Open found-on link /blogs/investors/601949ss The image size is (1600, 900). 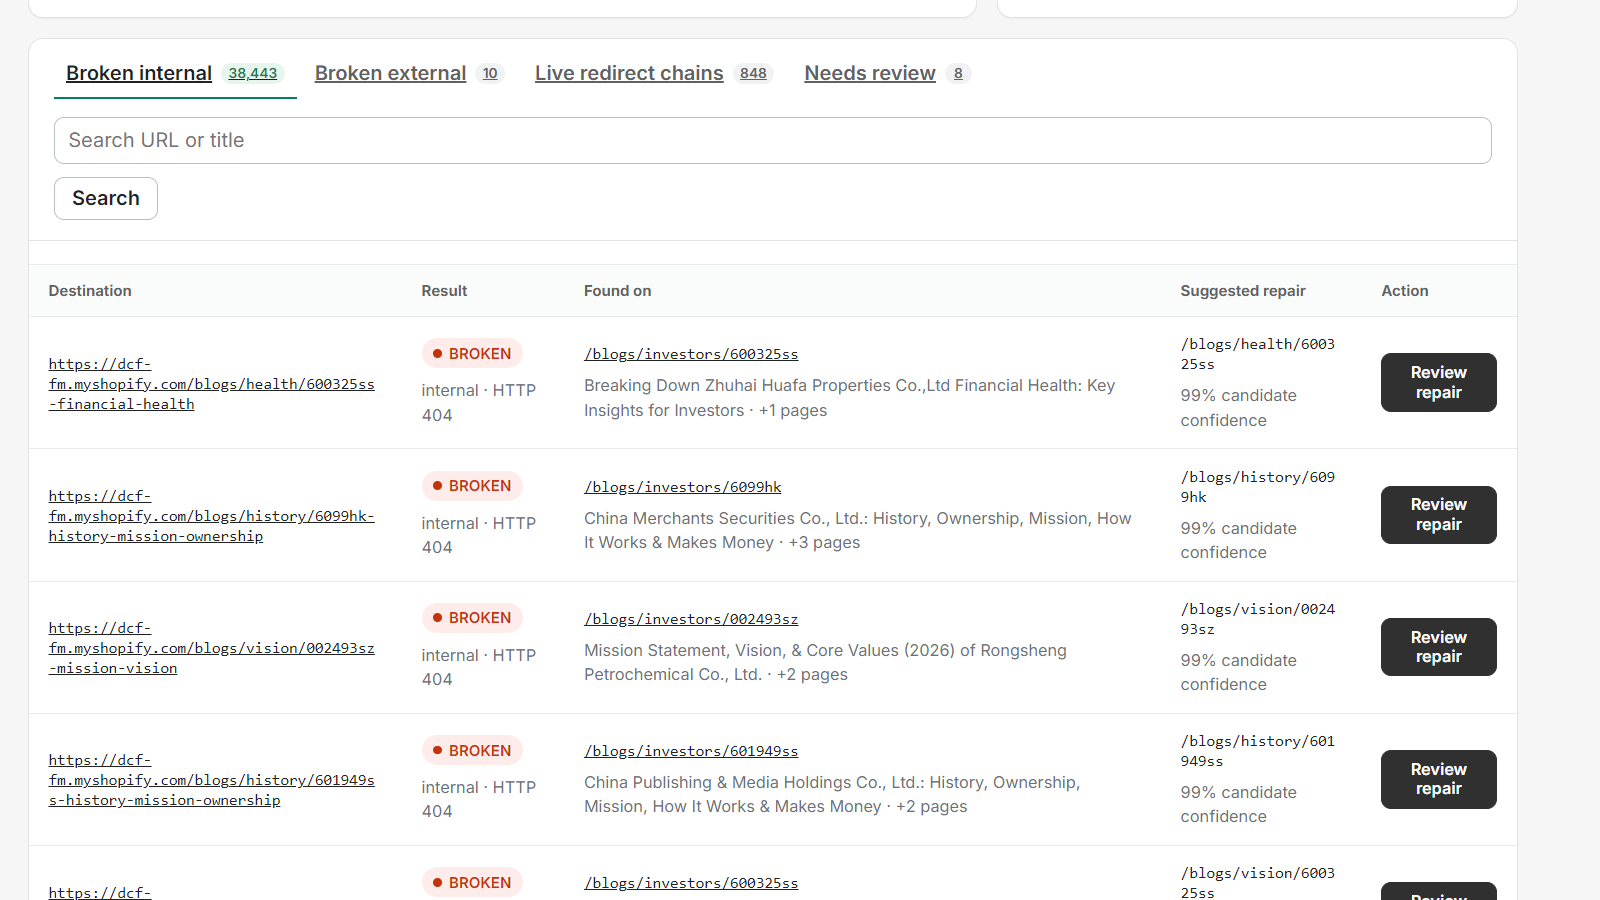691,751
